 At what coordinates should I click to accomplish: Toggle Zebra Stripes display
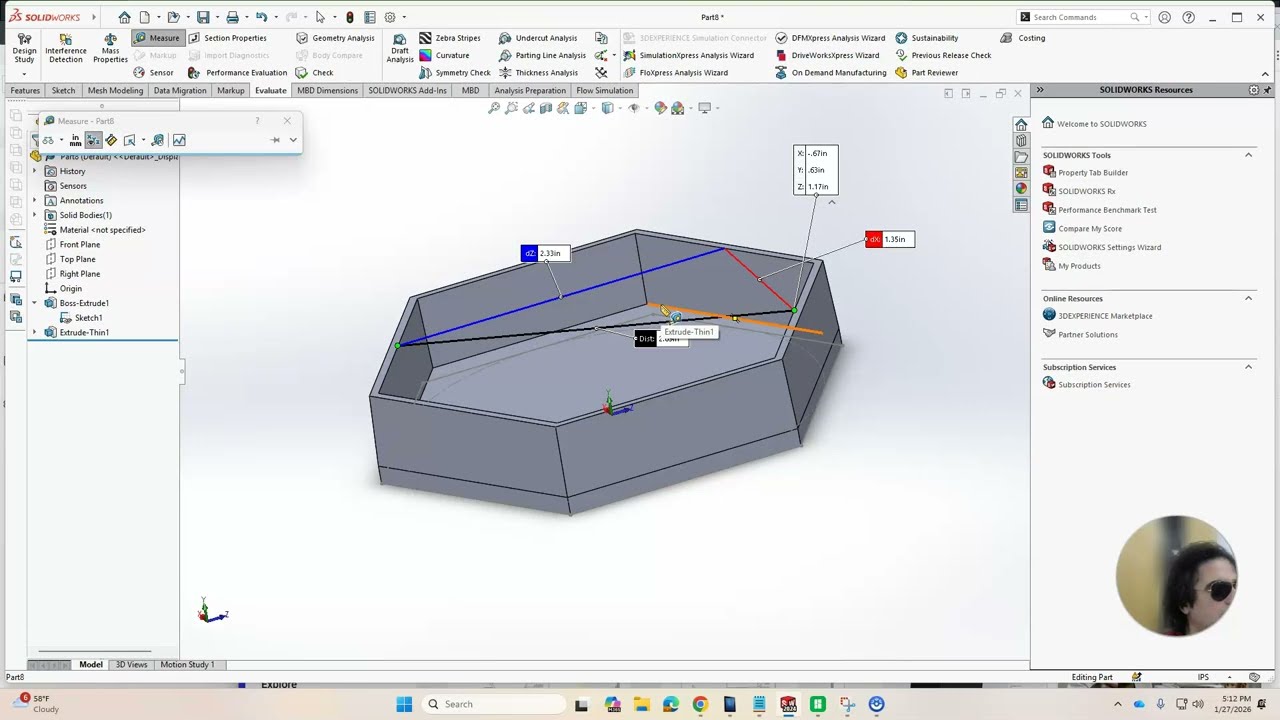[x=450, y=38]
